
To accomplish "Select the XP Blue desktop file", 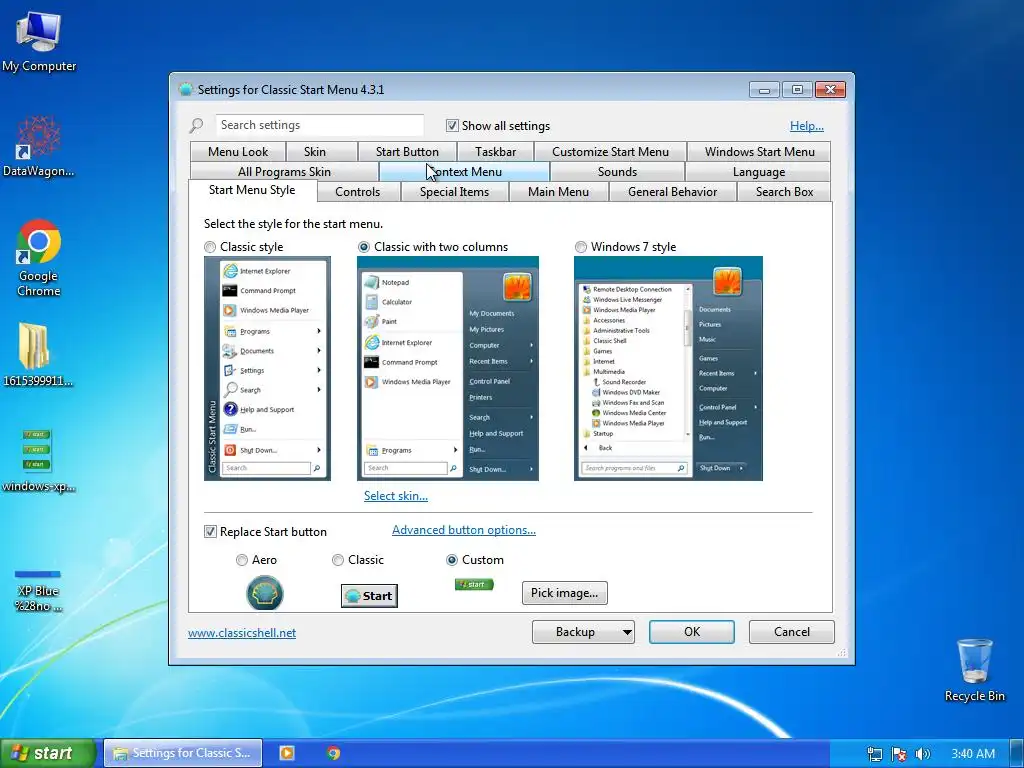I will pos(38,591).
